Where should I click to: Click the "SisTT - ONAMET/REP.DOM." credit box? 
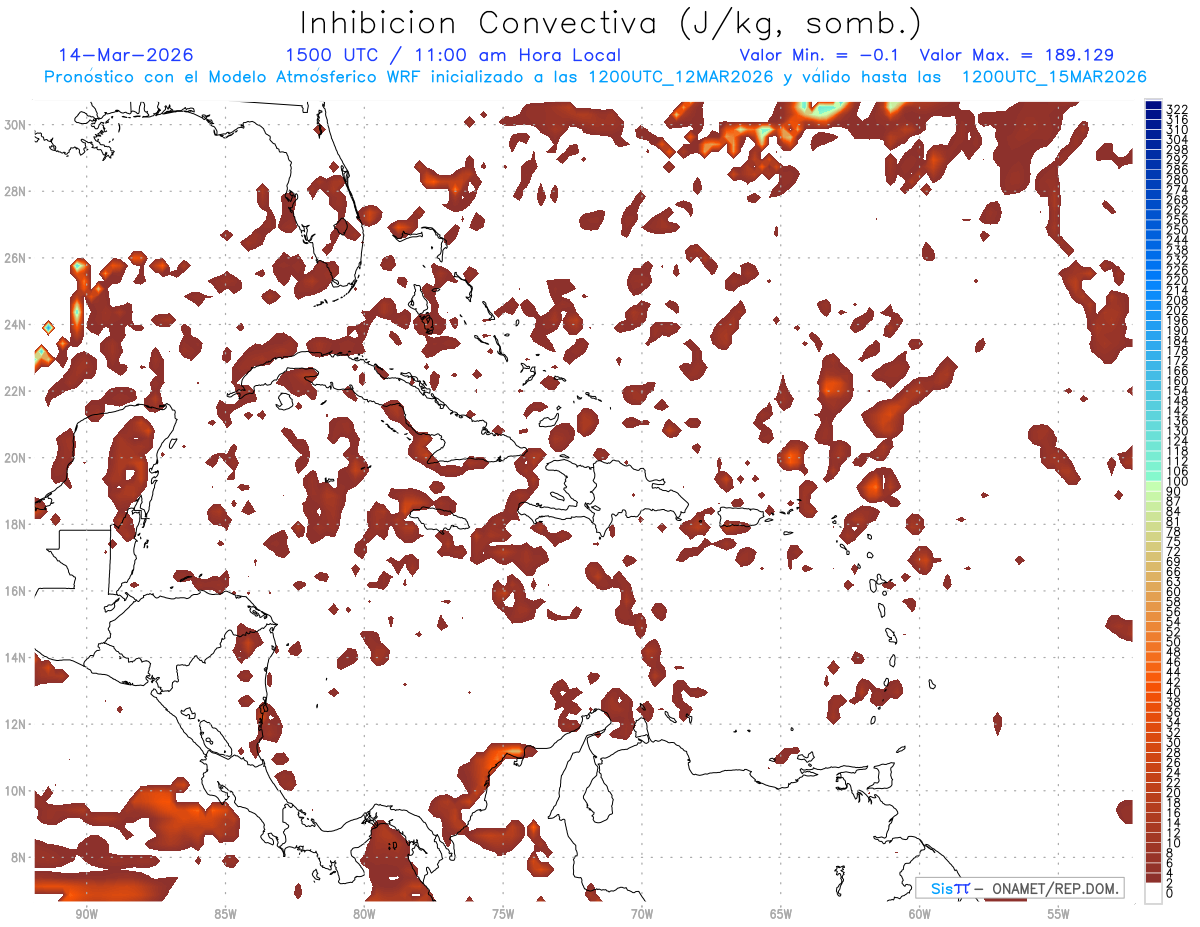tap(1020, 888)
